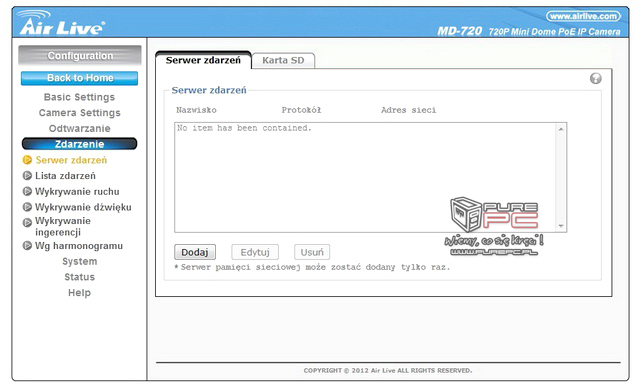Click the list scrollbar up arrow

(x=561, y=129)
